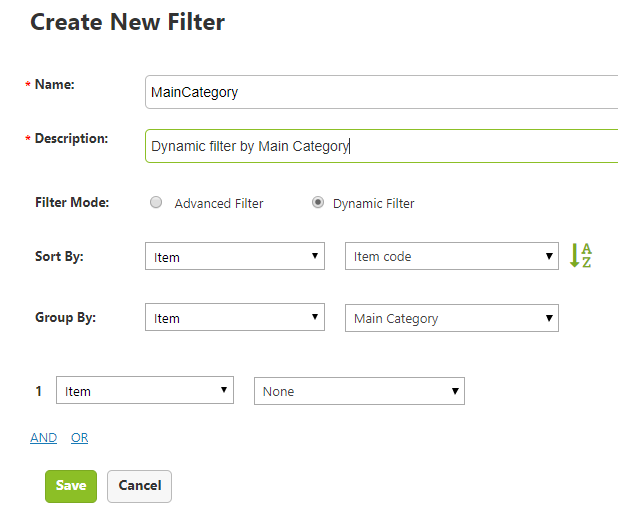Open the None condition dropdown

(359, 391)
